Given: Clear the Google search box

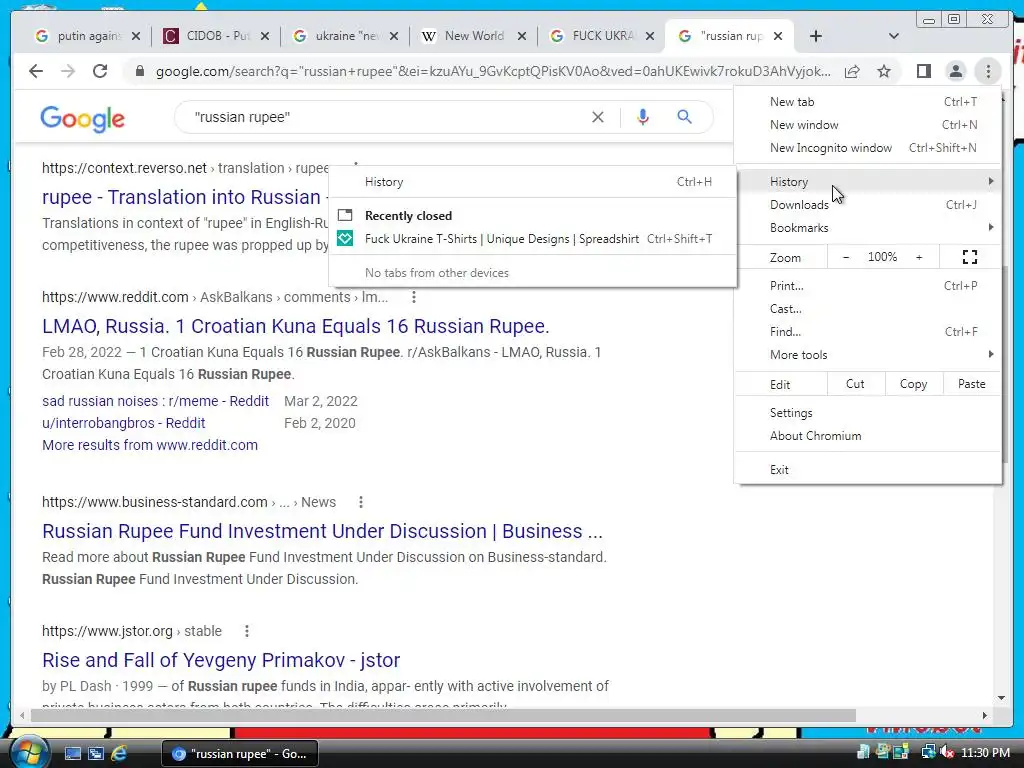Looking at the screenshot, I should (x=598, y=117).
